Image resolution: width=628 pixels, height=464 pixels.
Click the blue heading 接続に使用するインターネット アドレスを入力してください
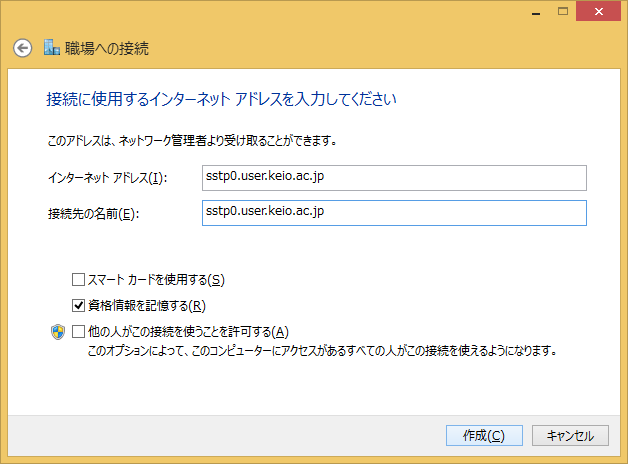pyautogui.click(x=222, y=99)
